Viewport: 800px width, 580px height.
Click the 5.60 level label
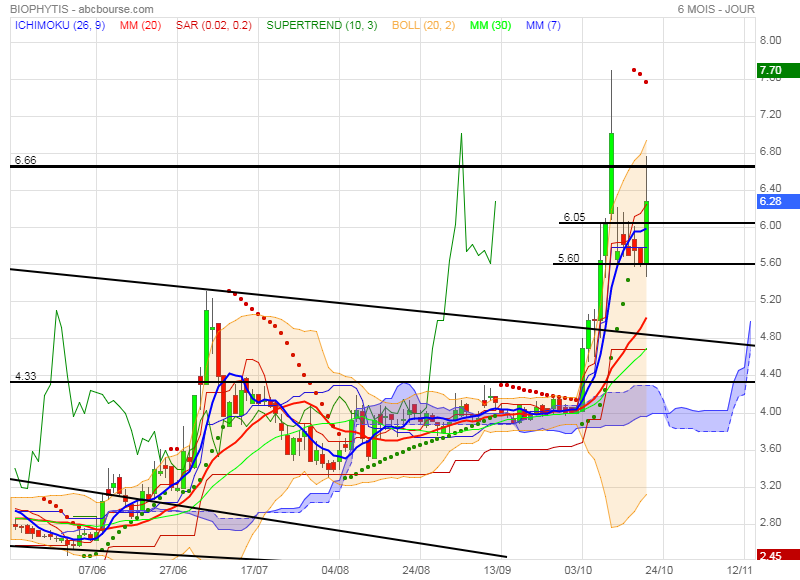pyautogui.click(x=568, y=258)
